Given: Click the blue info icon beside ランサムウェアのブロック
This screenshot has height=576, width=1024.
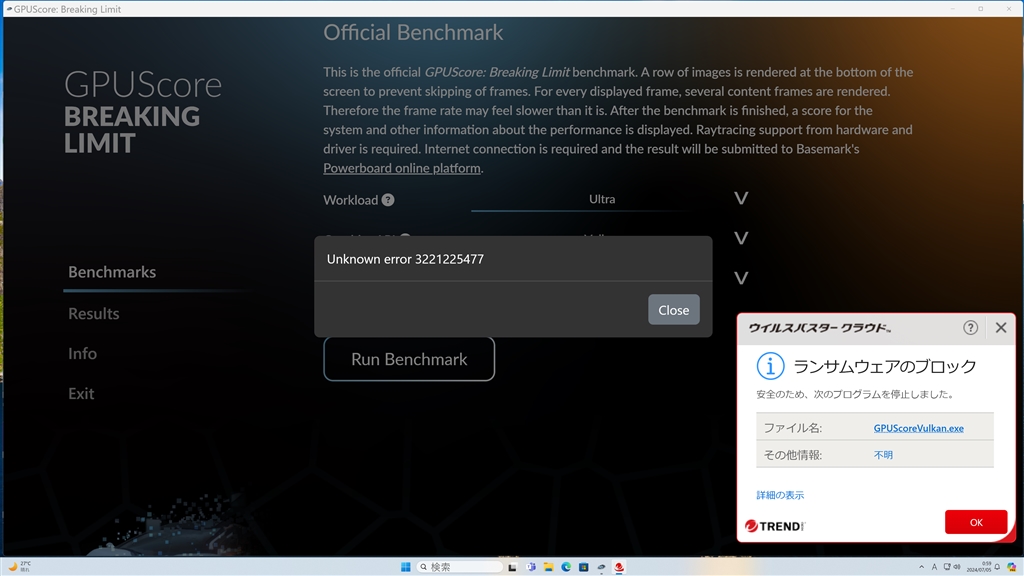Looking at the screenshot, I should click(770, 366).
